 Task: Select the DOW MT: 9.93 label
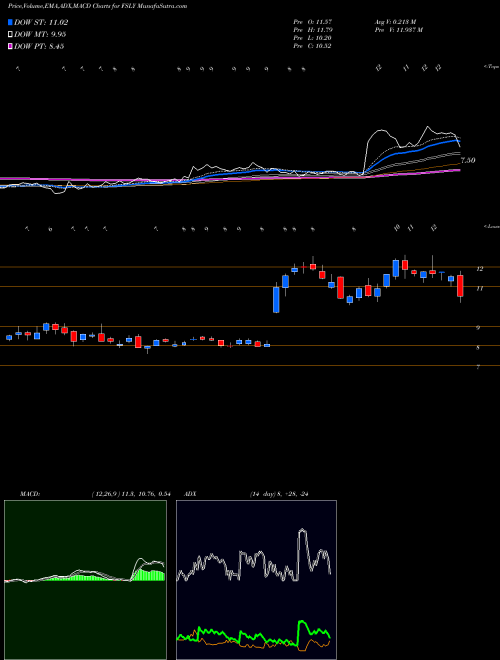click(x=40, y=35)
